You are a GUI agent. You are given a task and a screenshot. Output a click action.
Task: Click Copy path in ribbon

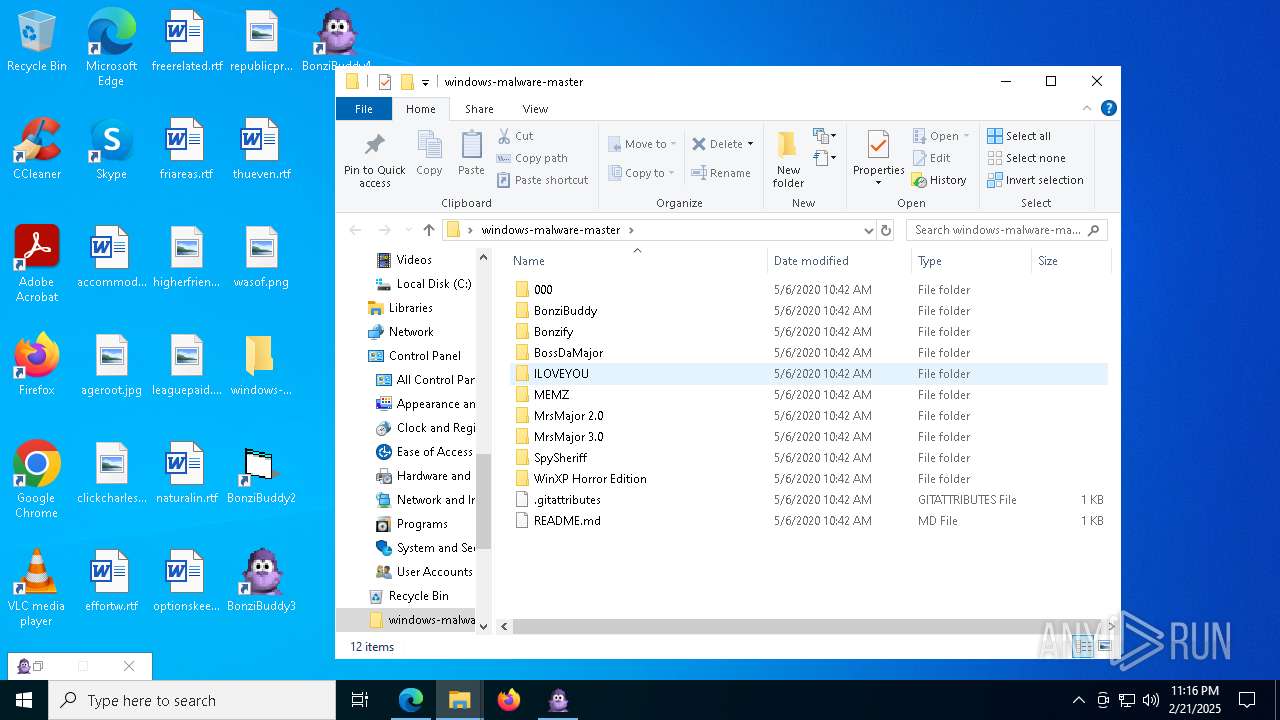click(x=532, y=158)
